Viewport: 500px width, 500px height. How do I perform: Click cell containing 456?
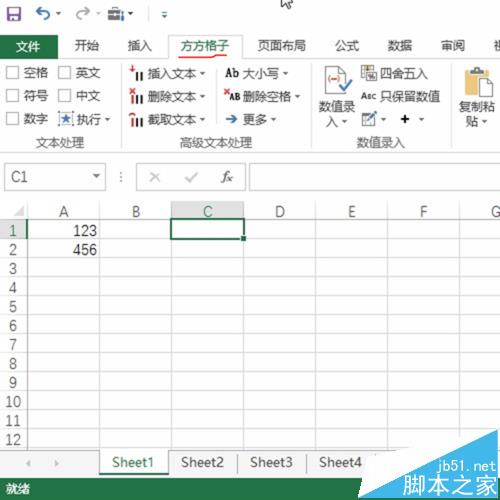coord(63,250)
